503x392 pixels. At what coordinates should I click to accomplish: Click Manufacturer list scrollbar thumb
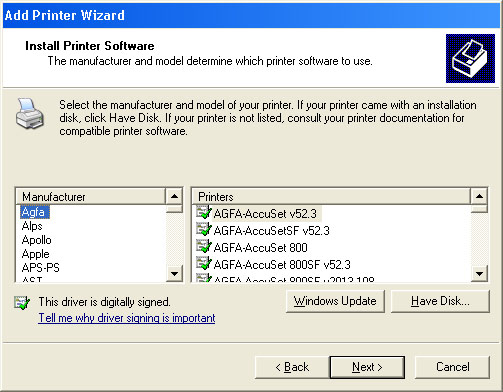pos(174,209)
